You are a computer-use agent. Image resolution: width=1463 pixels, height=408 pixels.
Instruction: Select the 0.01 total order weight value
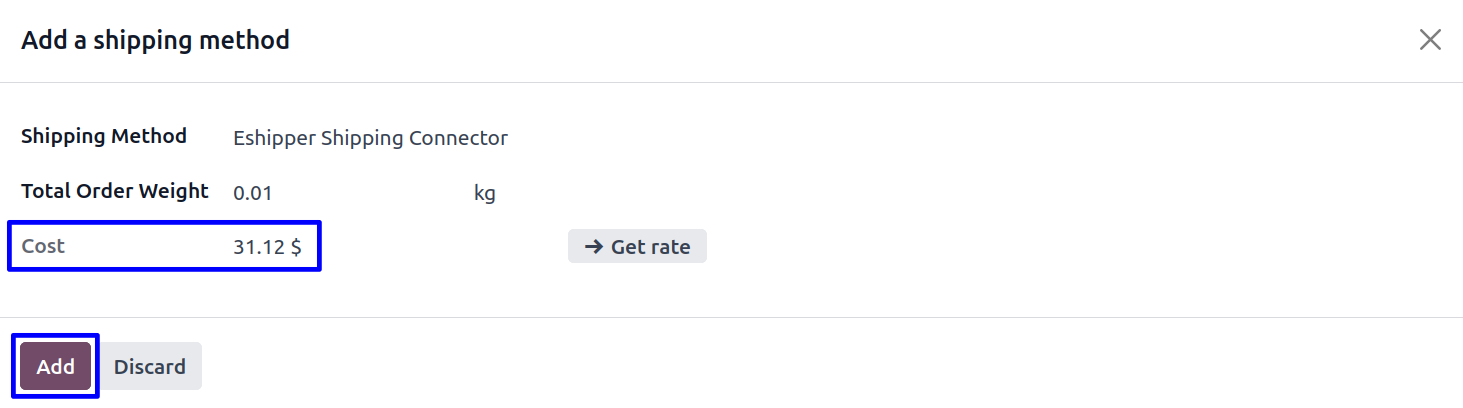[252, 193]
